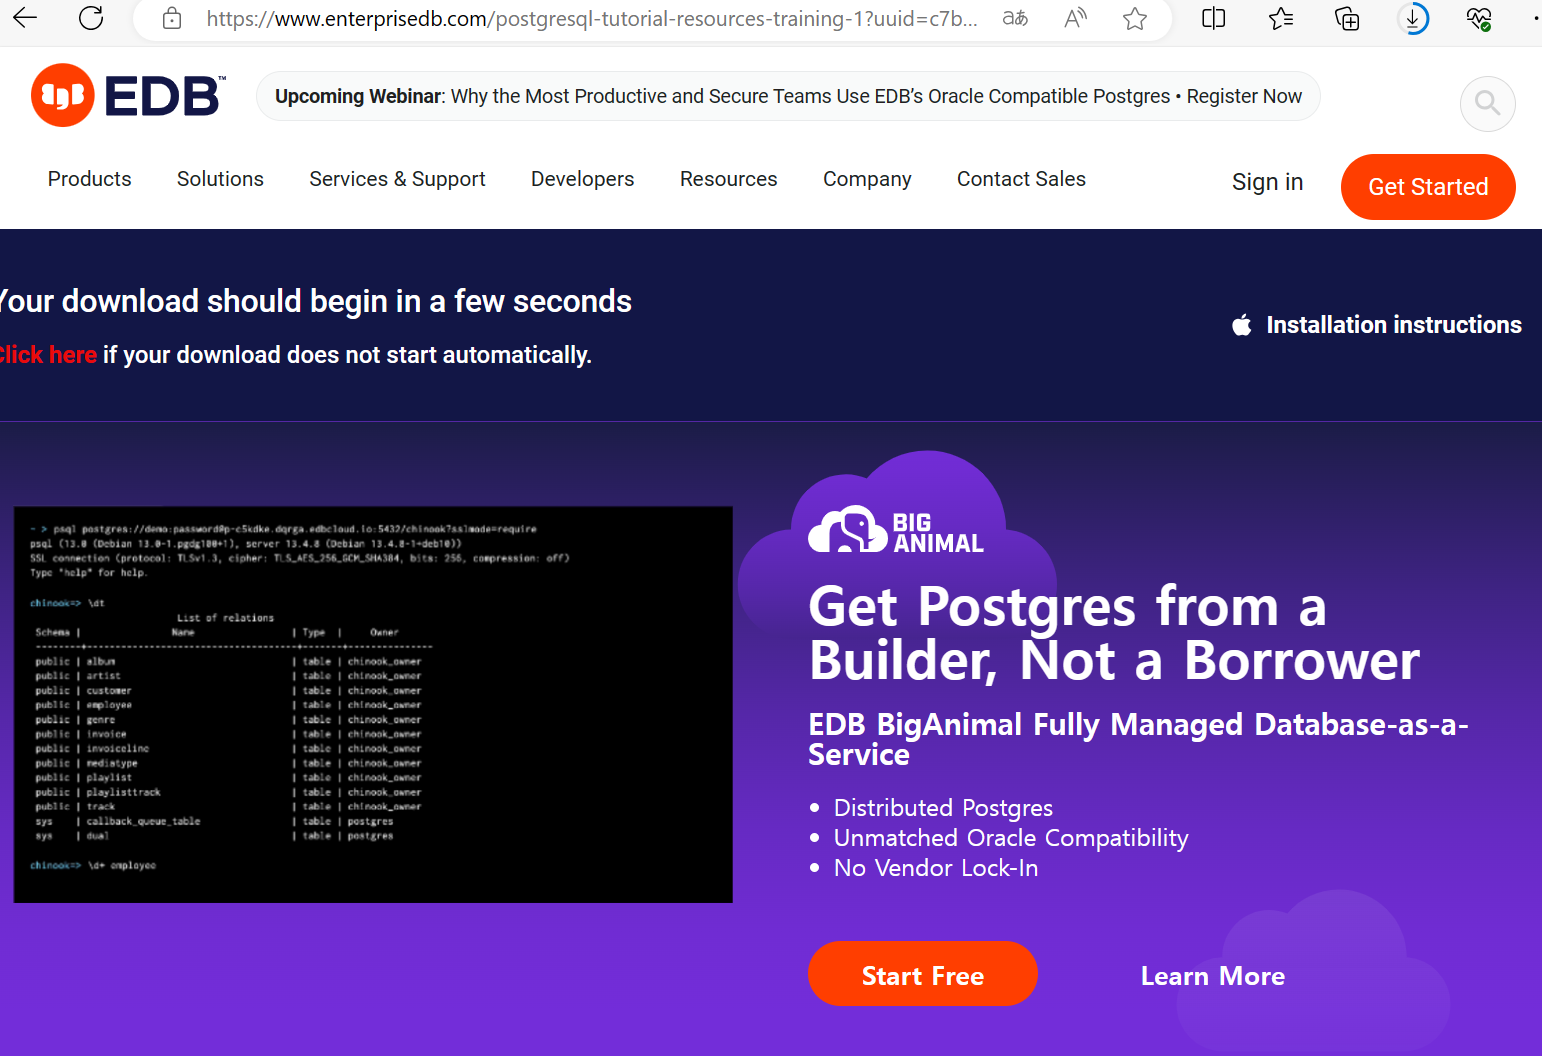Reload the page with refresh icon
The image size is (1542, 1056).
(91, 18)
